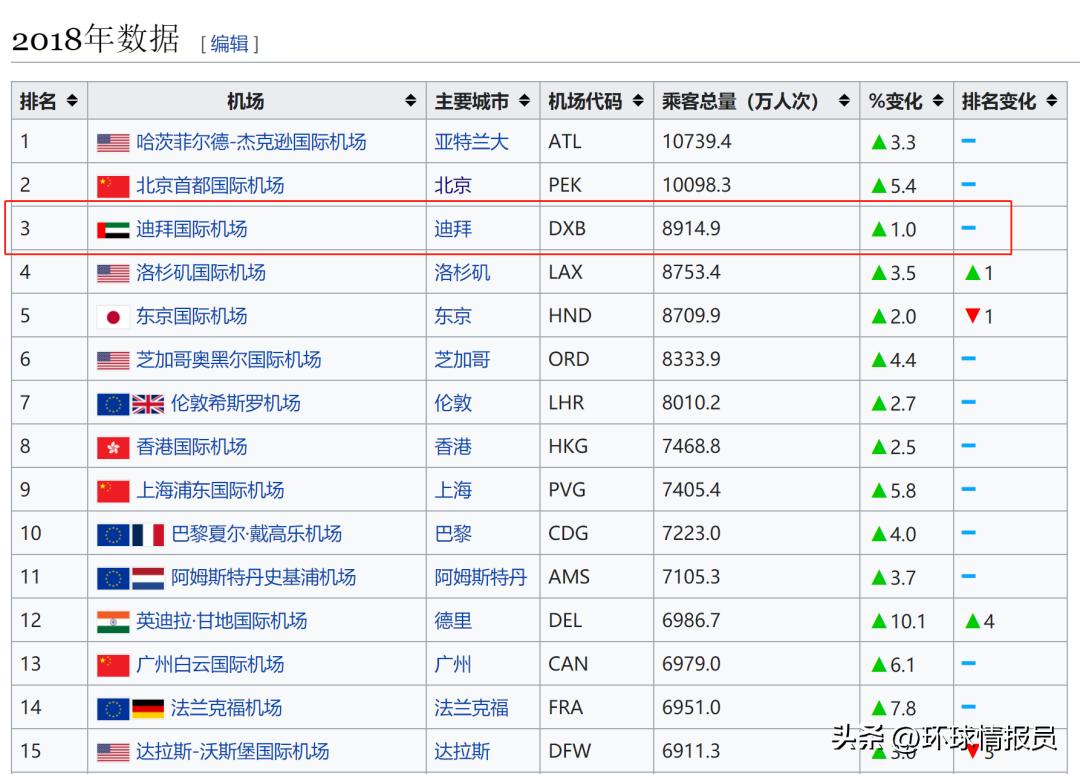Open the 洛杉矶 city link
This screenshot has width=1080, height=774.
pos(462,272)
